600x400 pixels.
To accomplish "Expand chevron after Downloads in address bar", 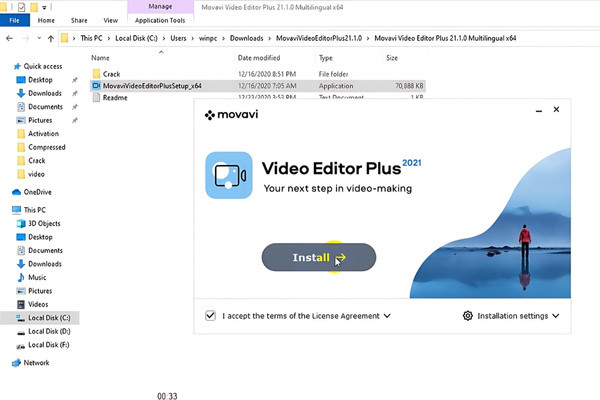I will click(x=269, y=38).
